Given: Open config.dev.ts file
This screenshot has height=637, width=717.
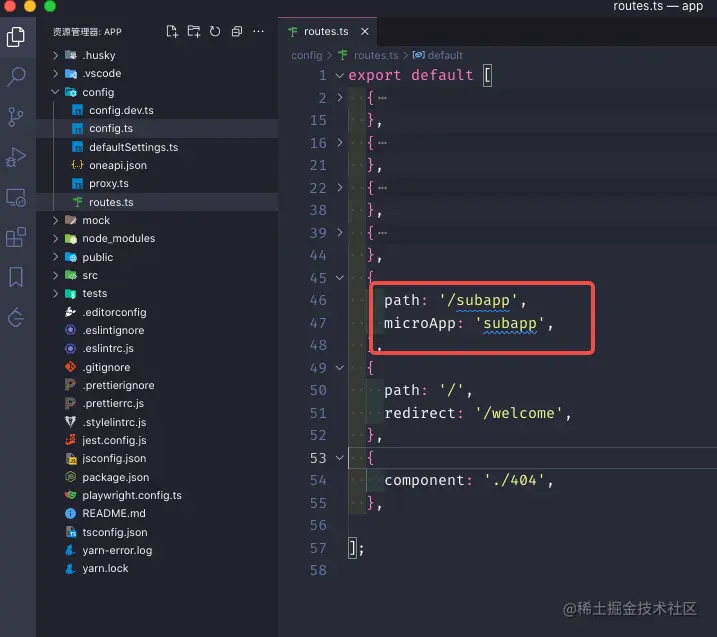Looking at the screenshot, I should pos(157,110).
